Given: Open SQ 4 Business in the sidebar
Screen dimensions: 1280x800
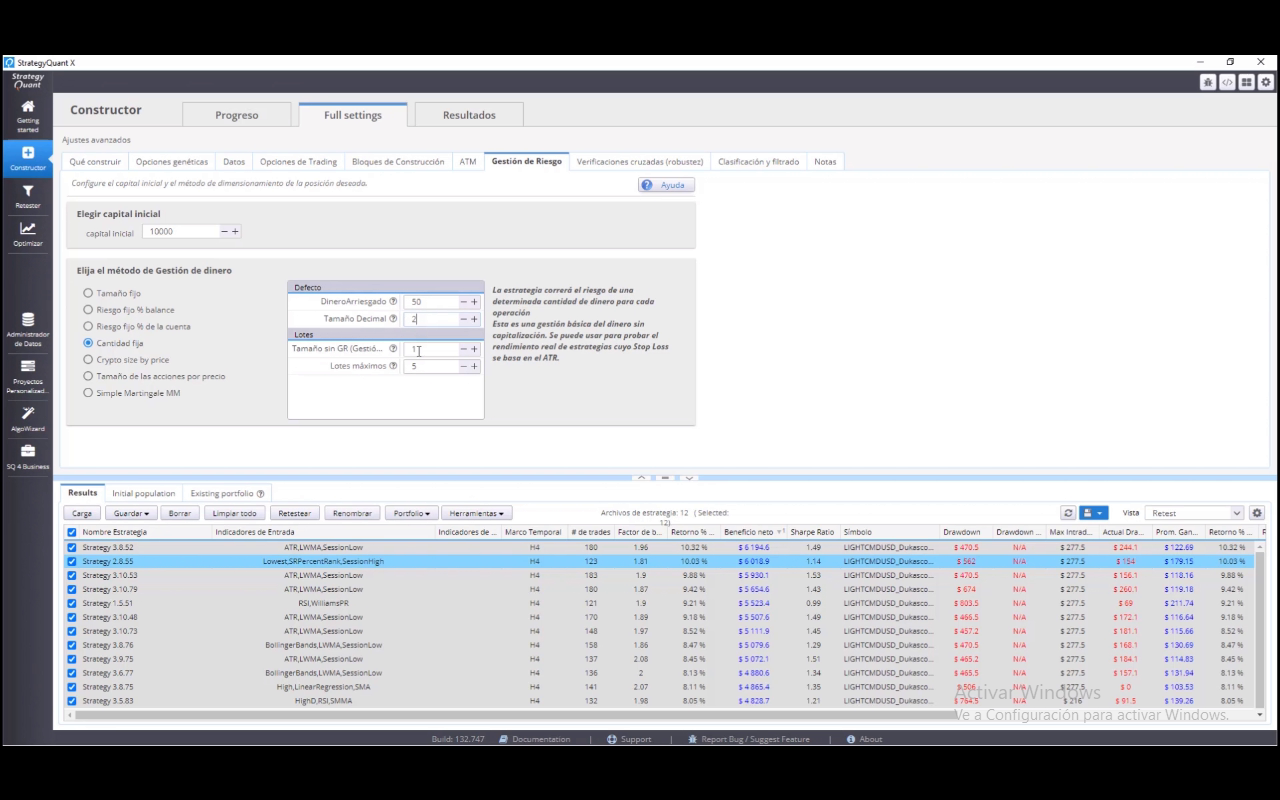Looking at the screenshot, I should [x=28, y=457].
